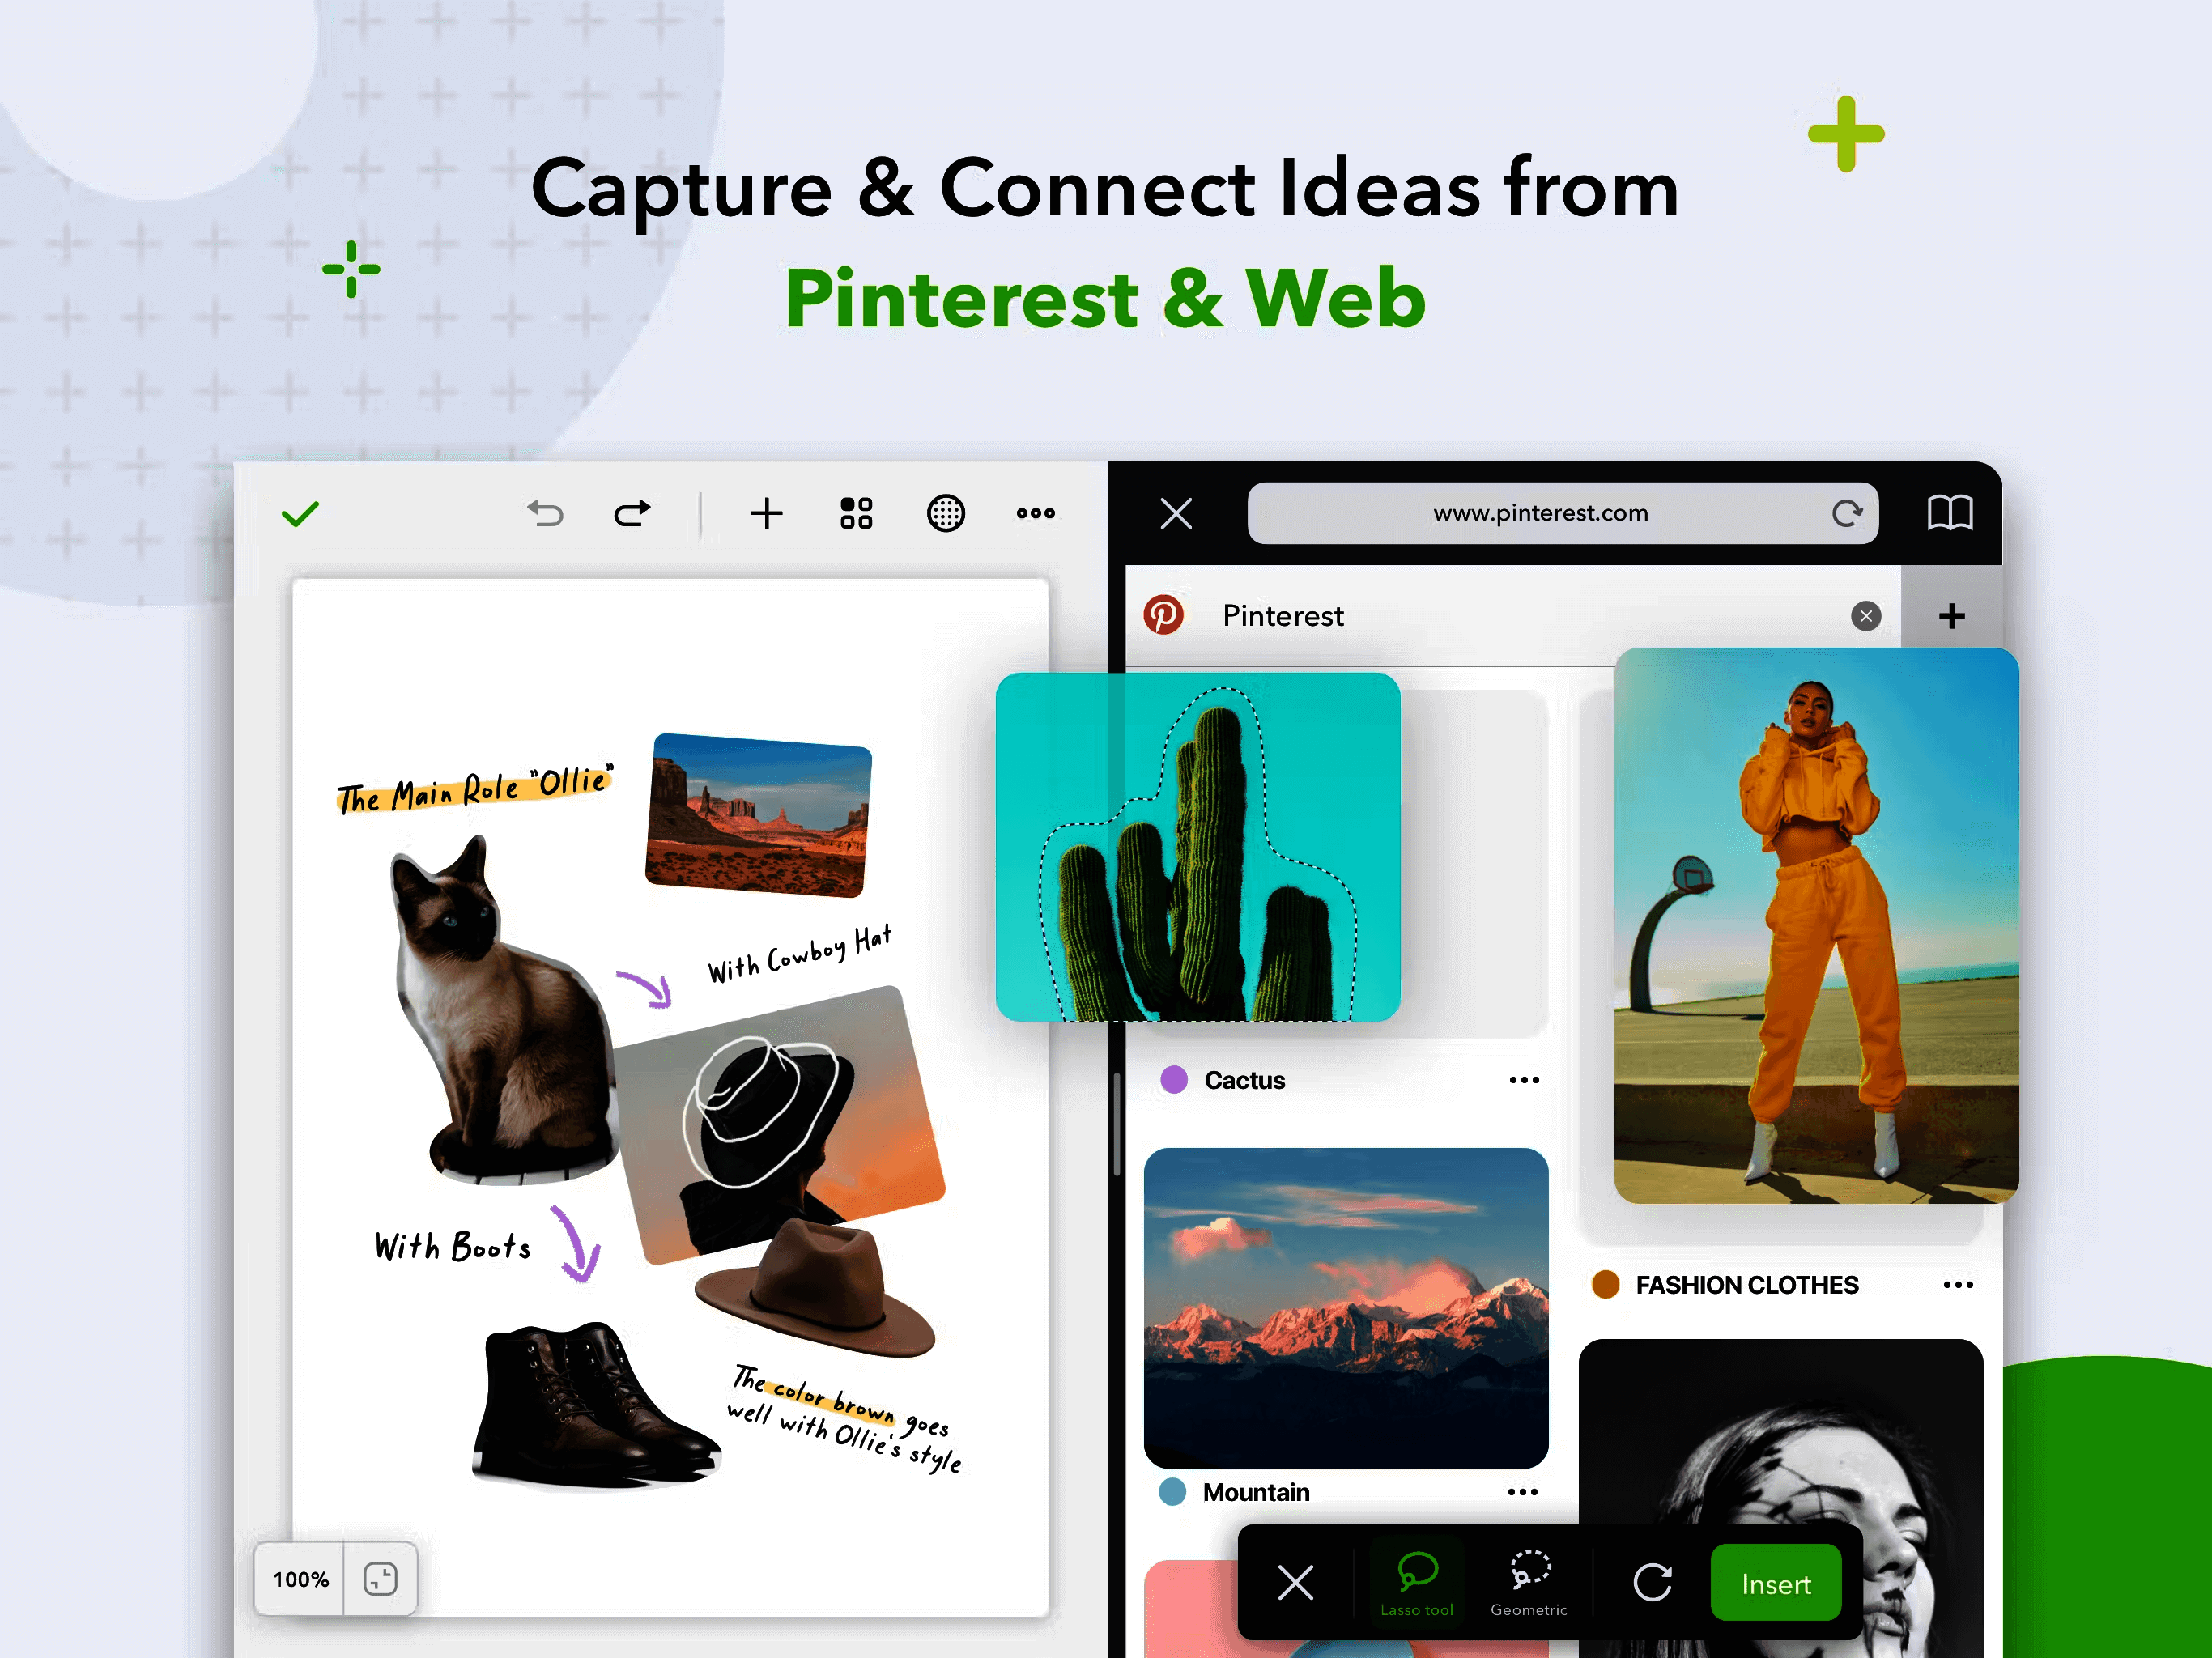Open the Cactus pin options menu

(1524, 1080)
